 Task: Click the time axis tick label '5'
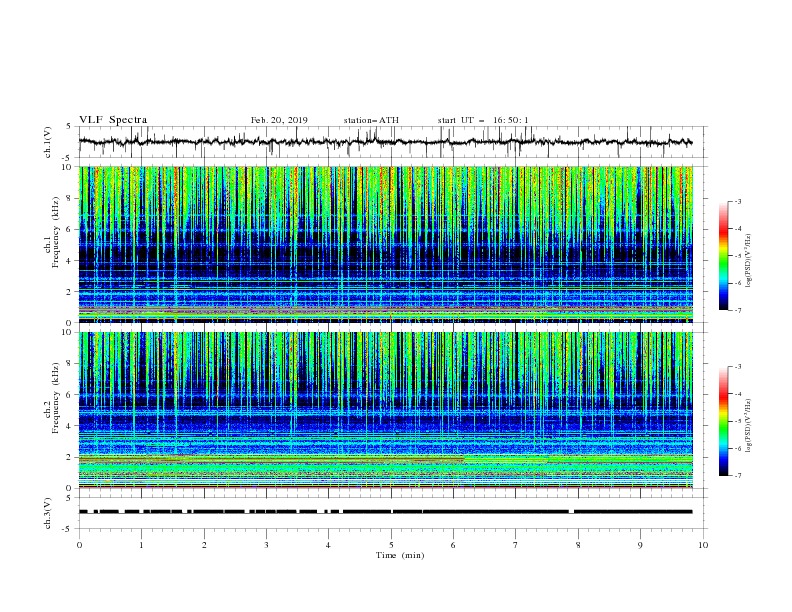391,545
